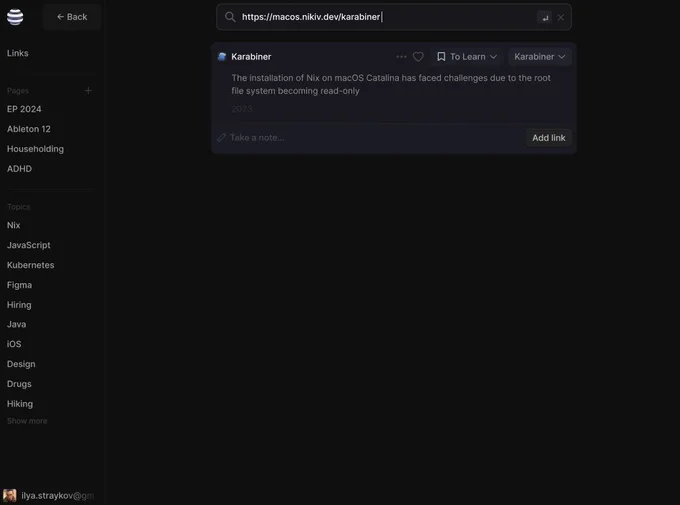The height and width of the screenshot is (505, 680).
Task: Open the ADHD page
Action: (20, 169)
